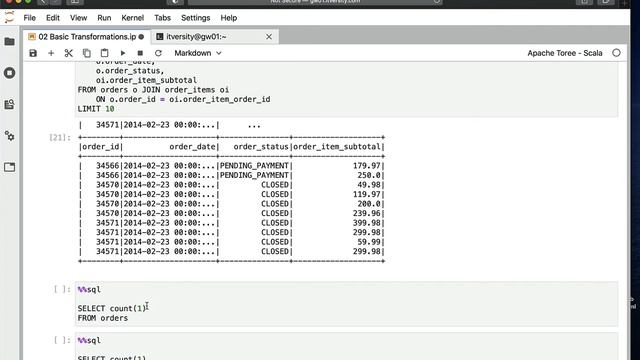Click the %%sql magic in first empty cell

coord(89,289)
